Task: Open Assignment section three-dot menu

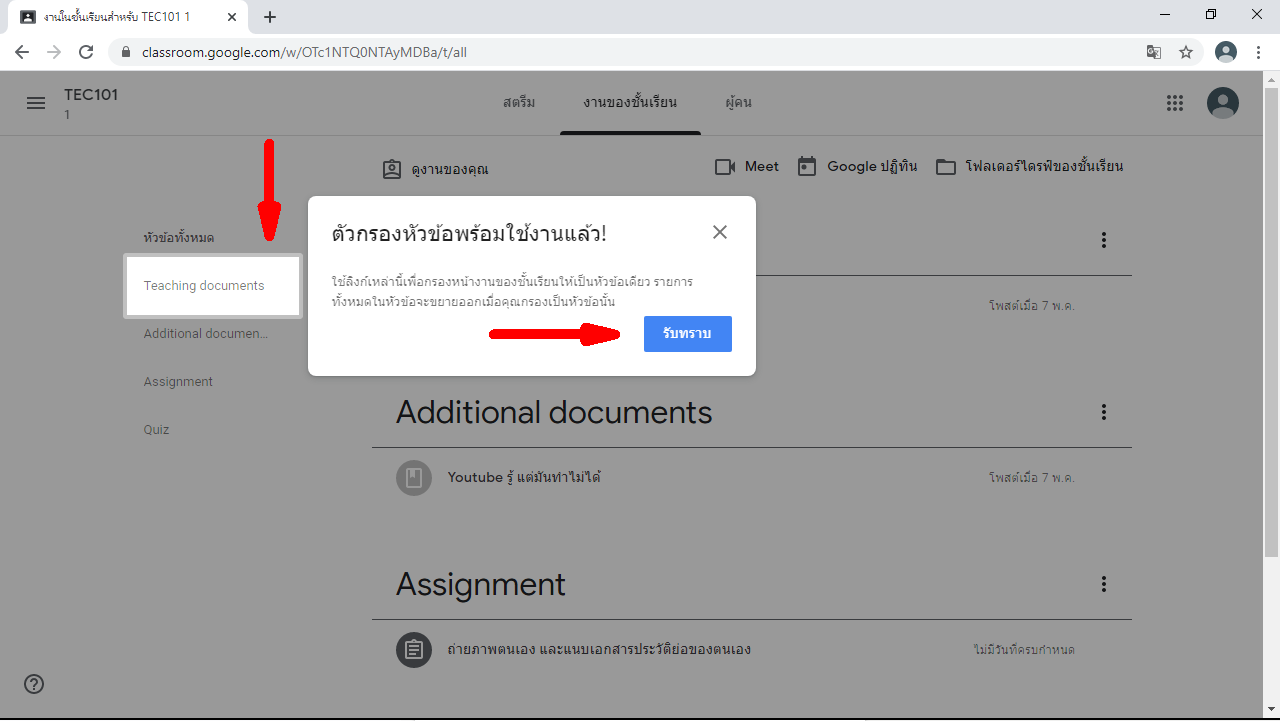Action: tap(1104, 584)
